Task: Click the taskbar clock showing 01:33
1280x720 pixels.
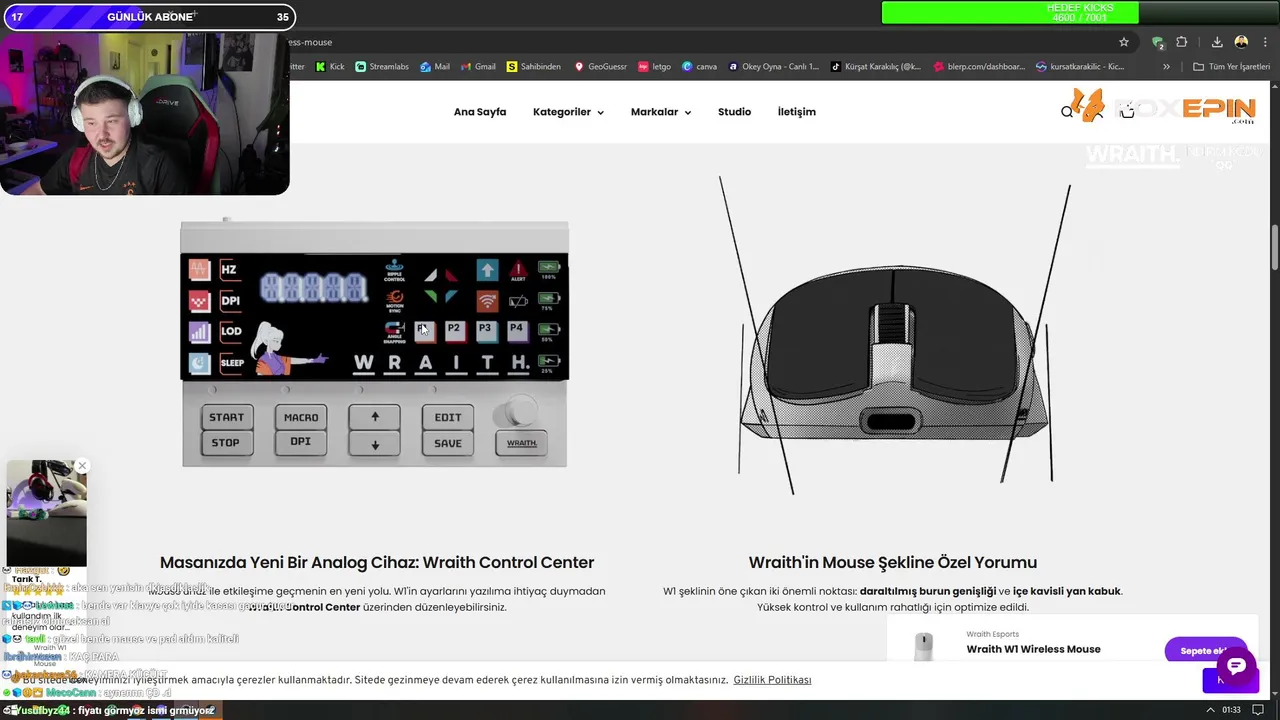Action: pyautogui.click(x=1231, y=710)
